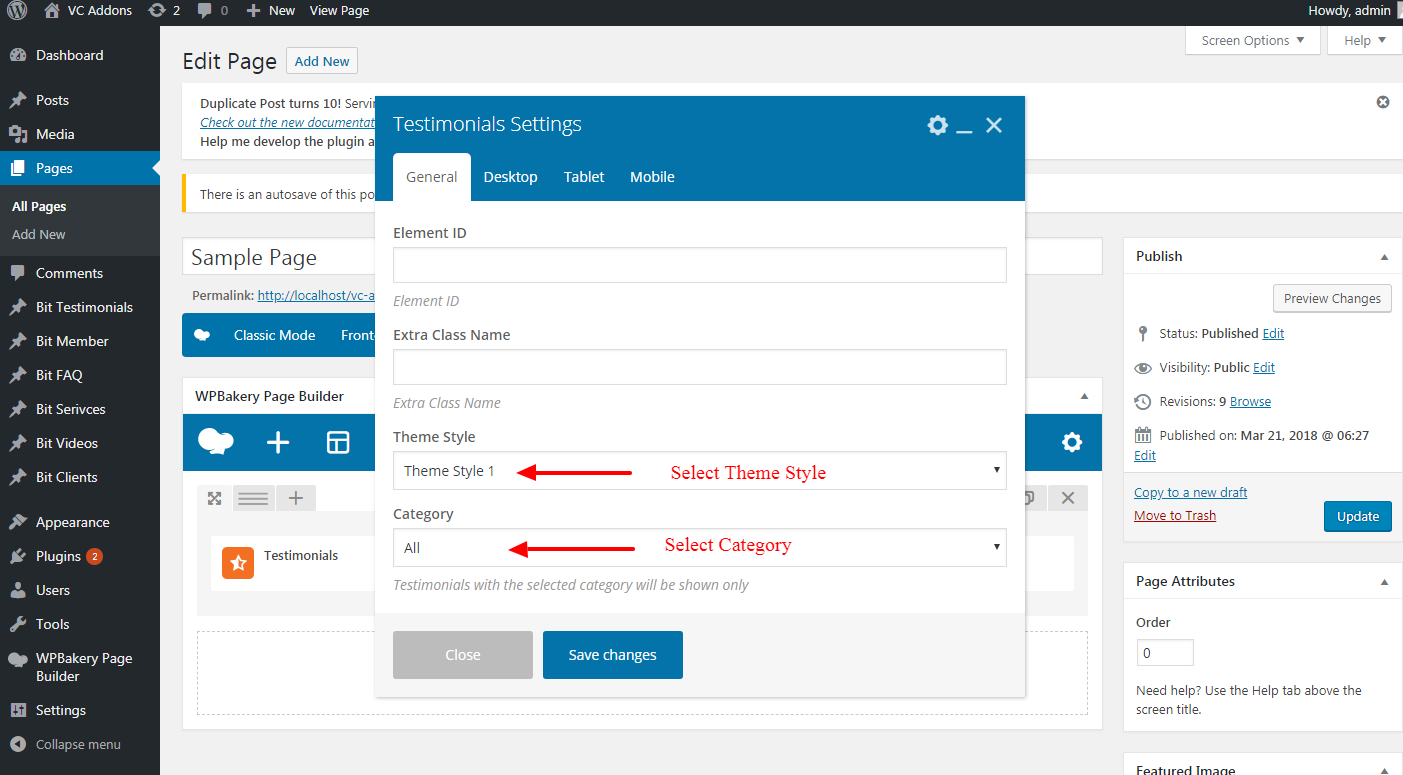Click the WordPress logo in admin bar
This screenshot has height=775, width=1403.
(17, 10)
